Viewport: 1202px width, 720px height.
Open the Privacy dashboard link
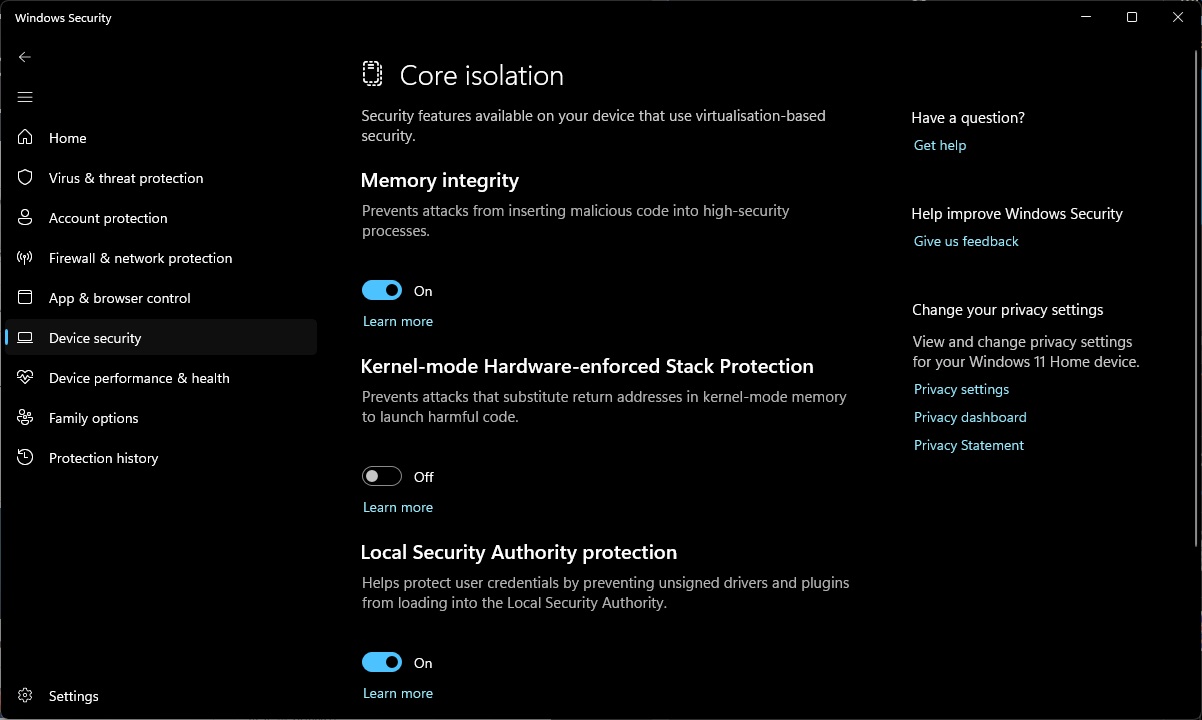(970, 417)
